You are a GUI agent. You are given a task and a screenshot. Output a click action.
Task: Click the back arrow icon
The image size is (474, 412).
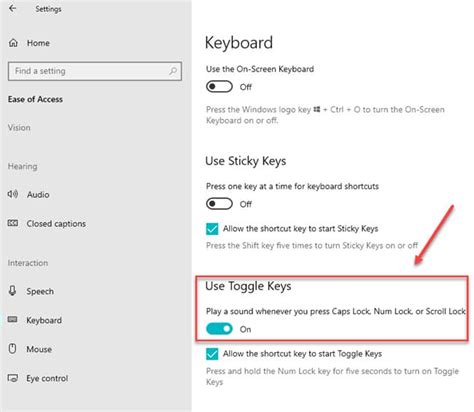(13, 8)
